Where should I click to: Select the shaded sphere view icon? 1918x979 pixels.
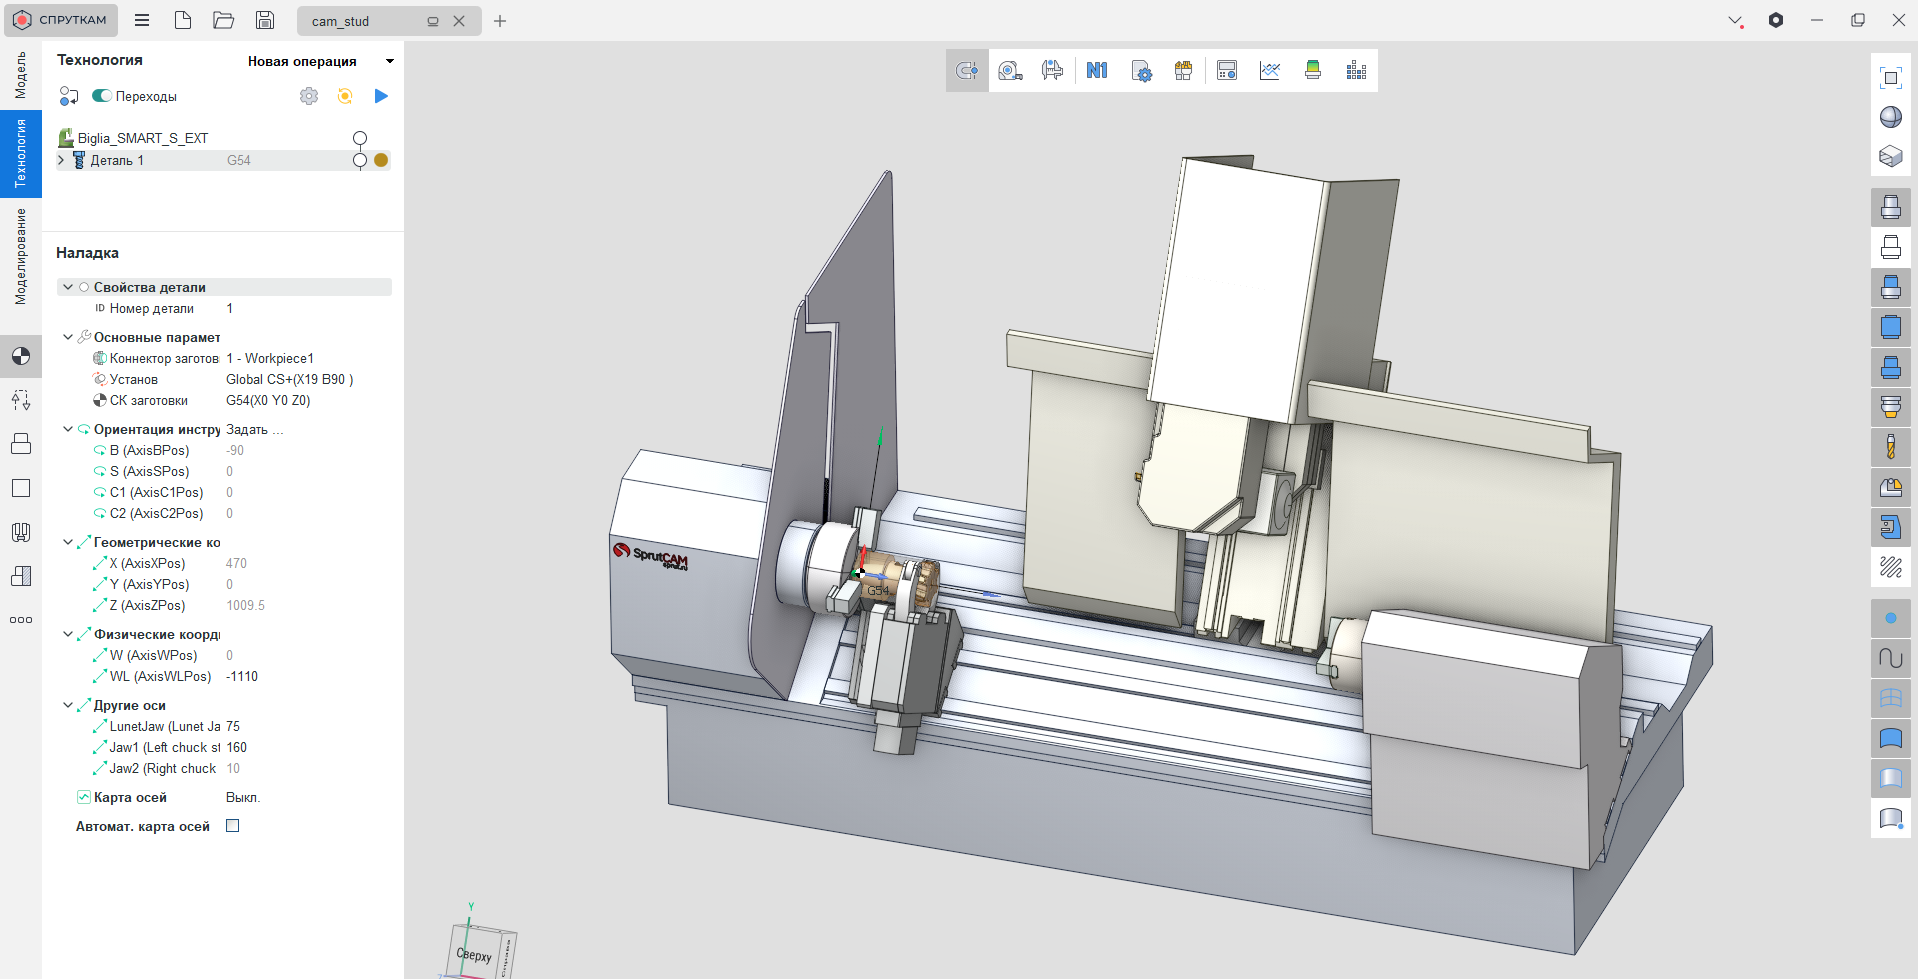point(1890,117)
